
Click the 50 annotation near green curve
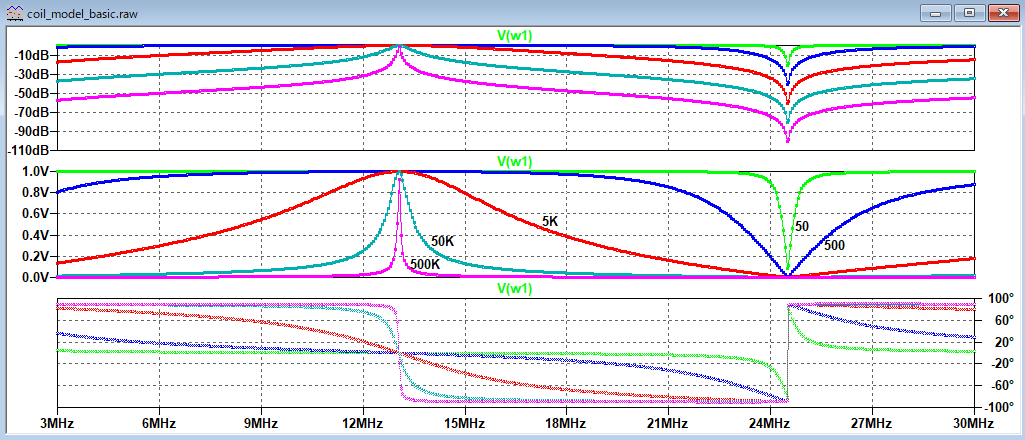pos(802,226)
